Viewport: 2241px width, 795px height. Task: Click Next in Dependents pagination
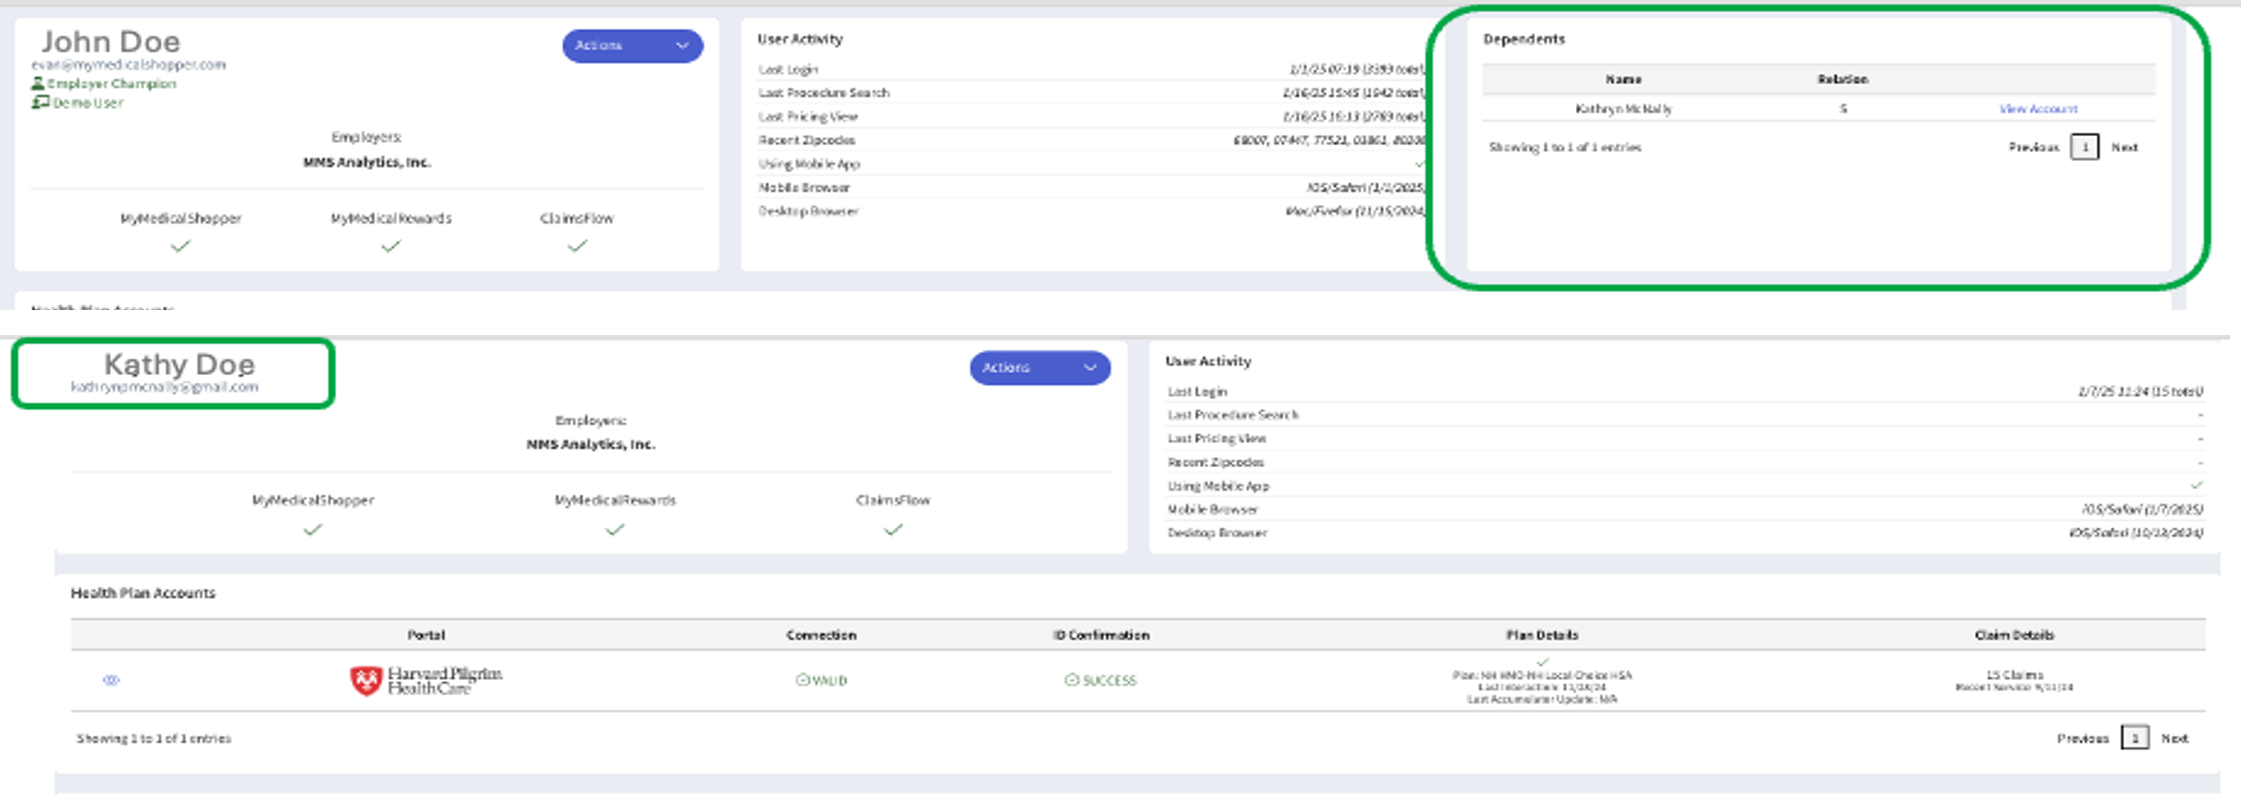(2124, 147)
